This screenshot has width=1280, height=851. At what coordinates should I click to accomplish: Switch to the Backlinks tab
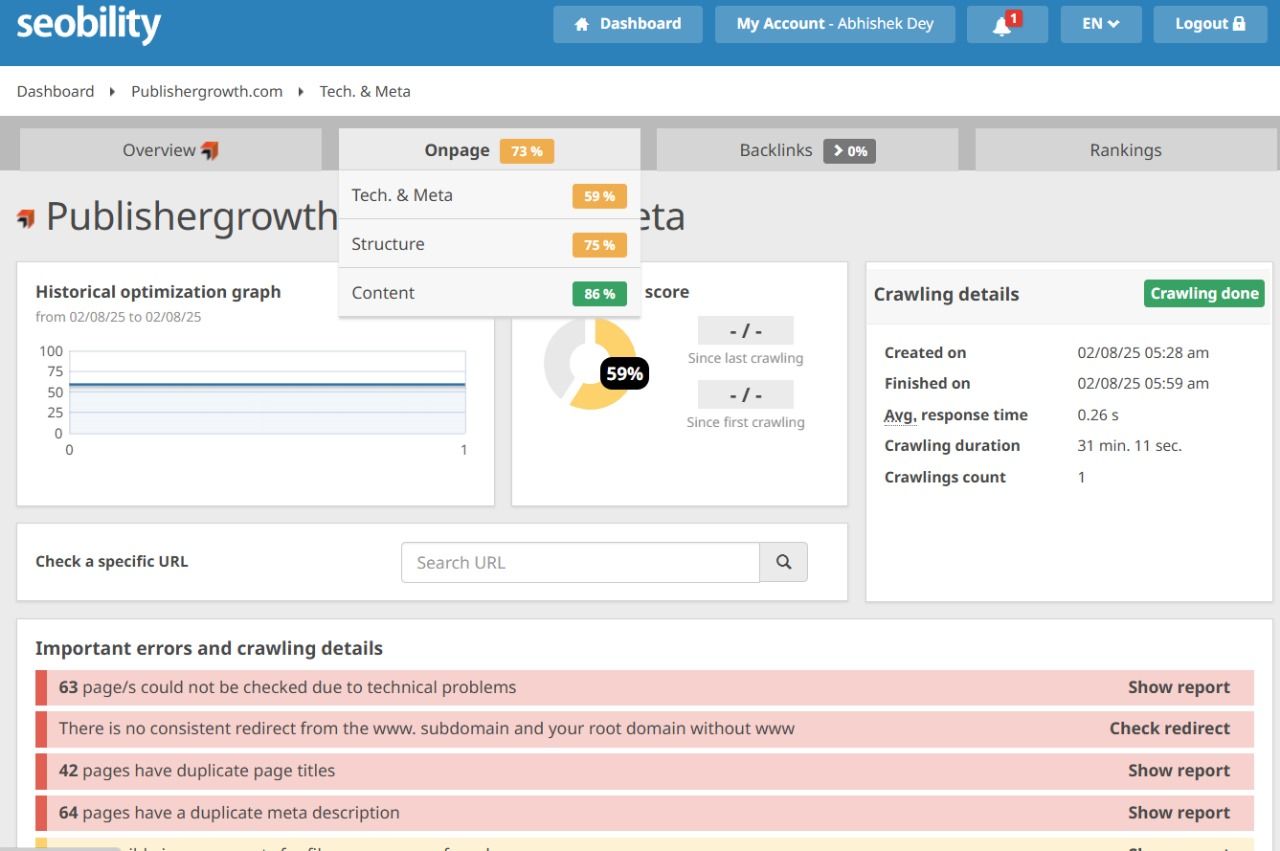coord(807,150)
